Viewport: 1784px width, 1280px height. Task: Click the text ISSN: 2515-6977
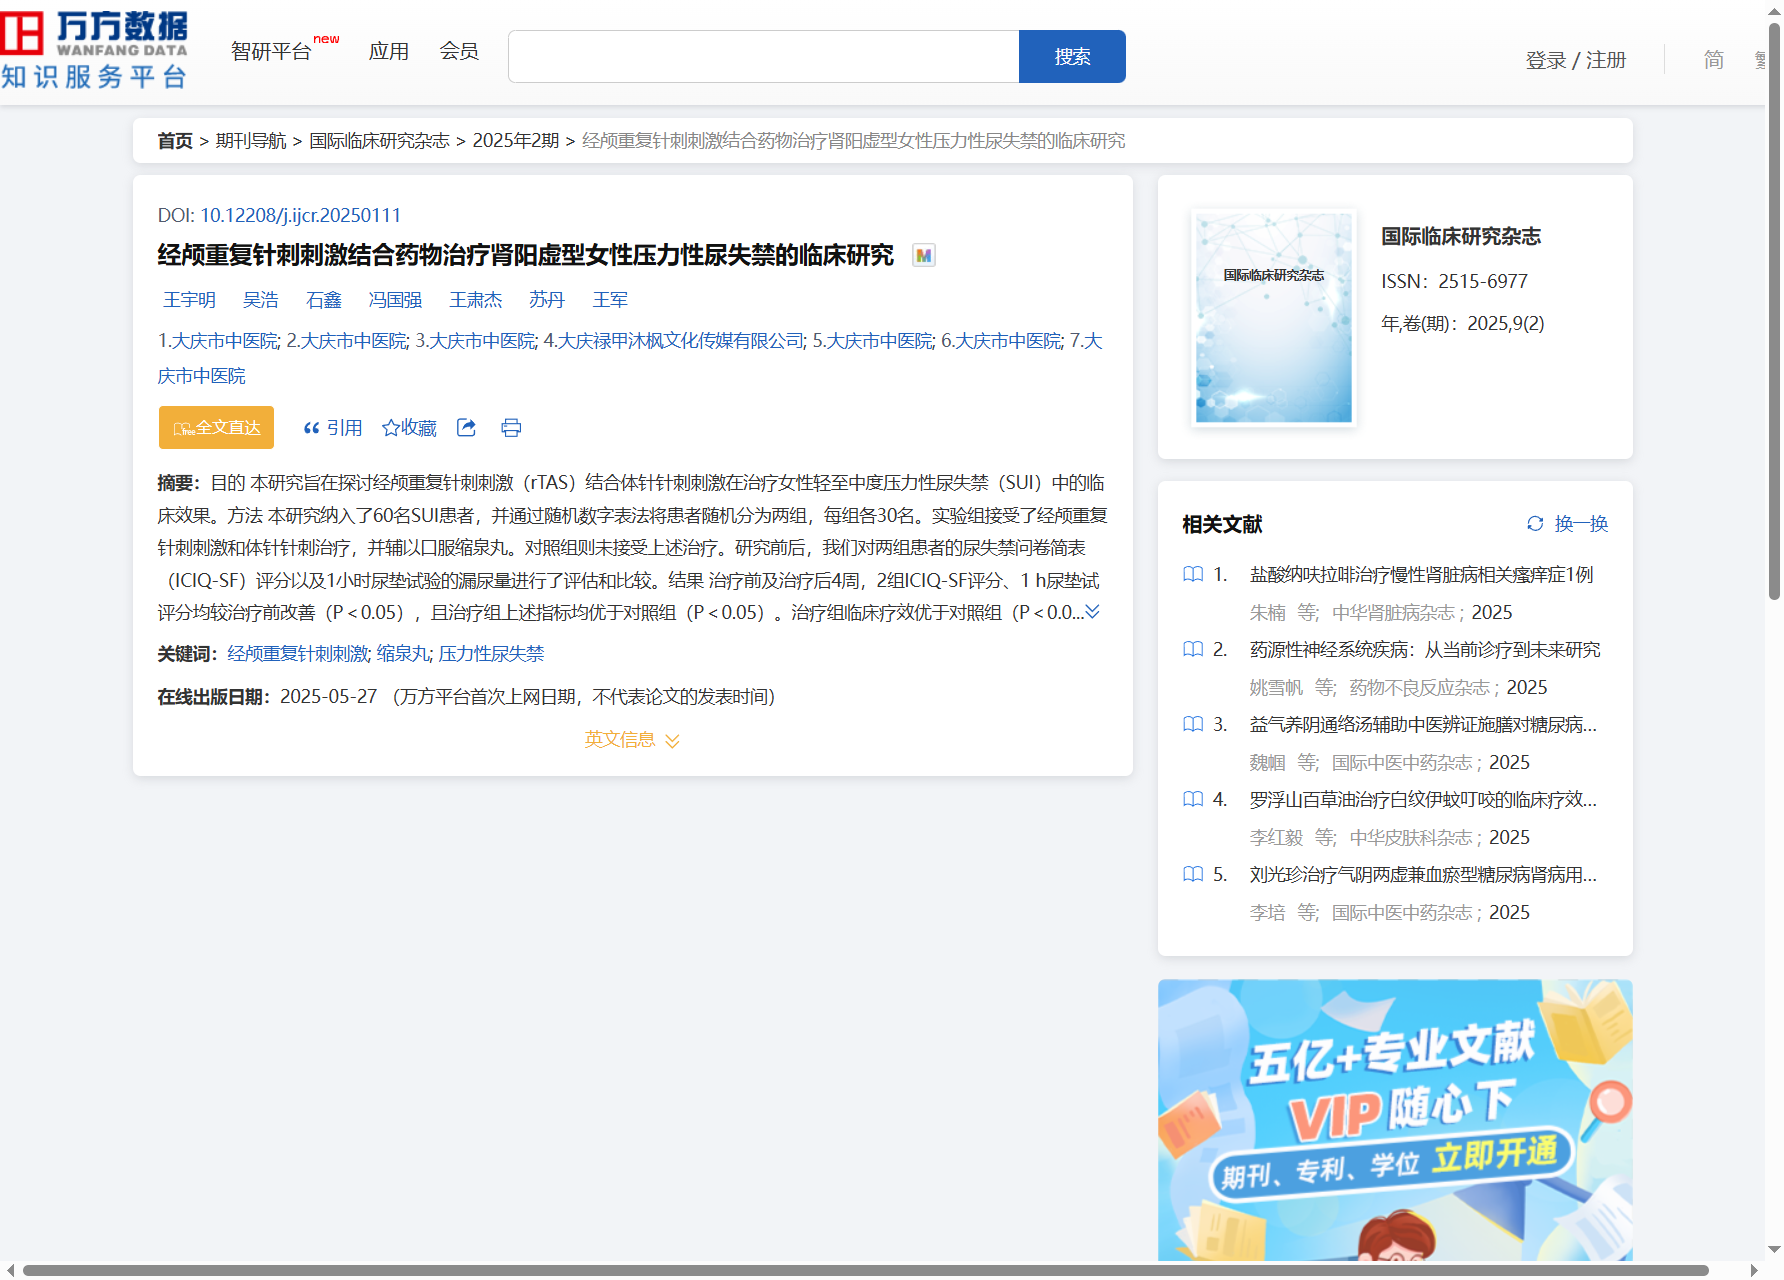click(x=1454, y=282)
